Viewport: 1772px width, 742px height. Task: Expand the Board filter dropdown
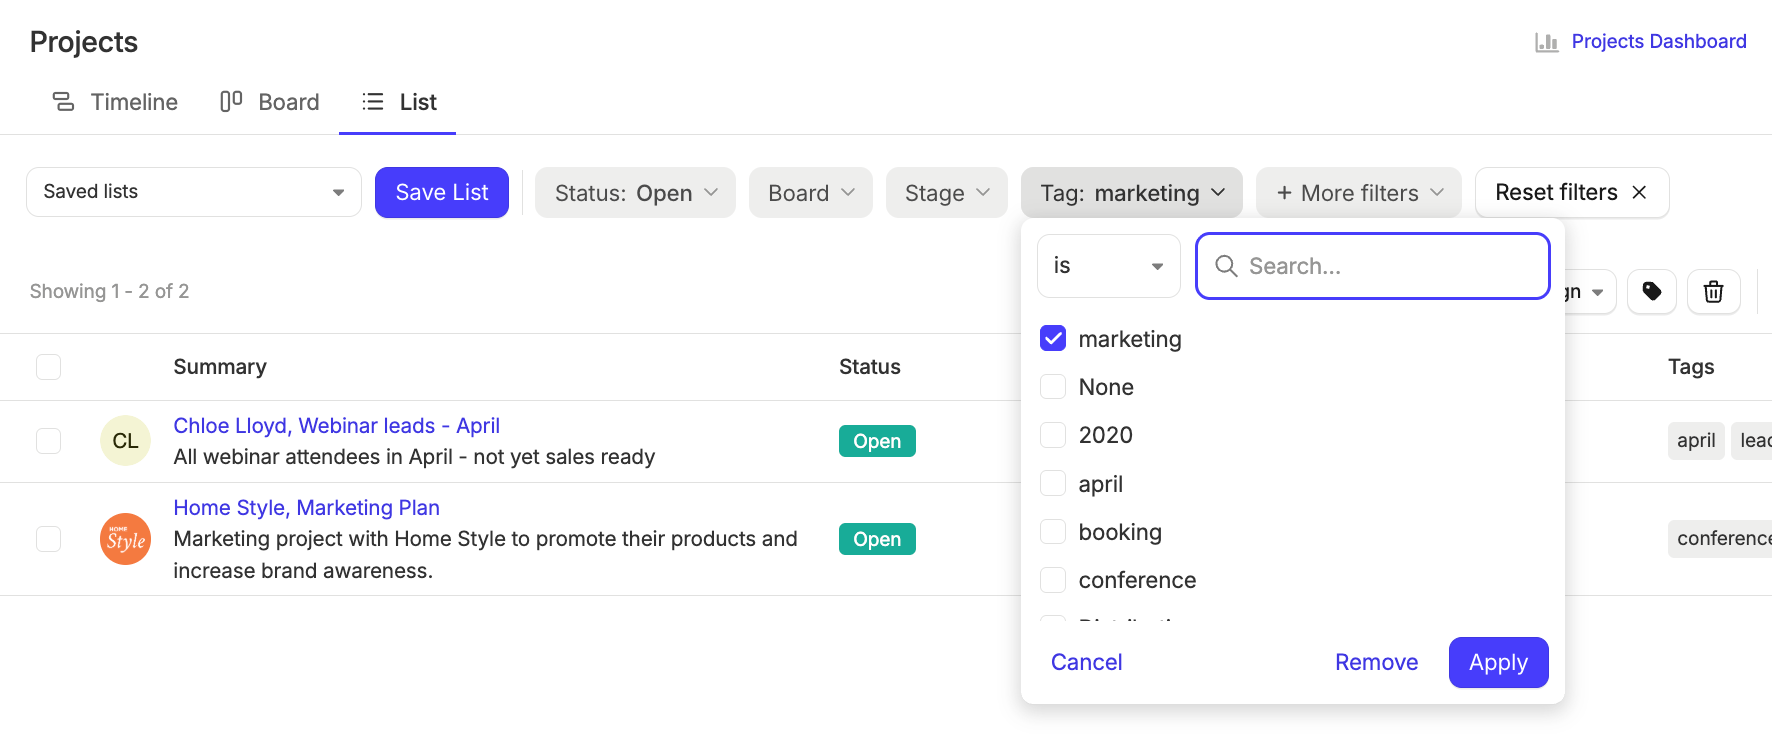pos(811,193)
